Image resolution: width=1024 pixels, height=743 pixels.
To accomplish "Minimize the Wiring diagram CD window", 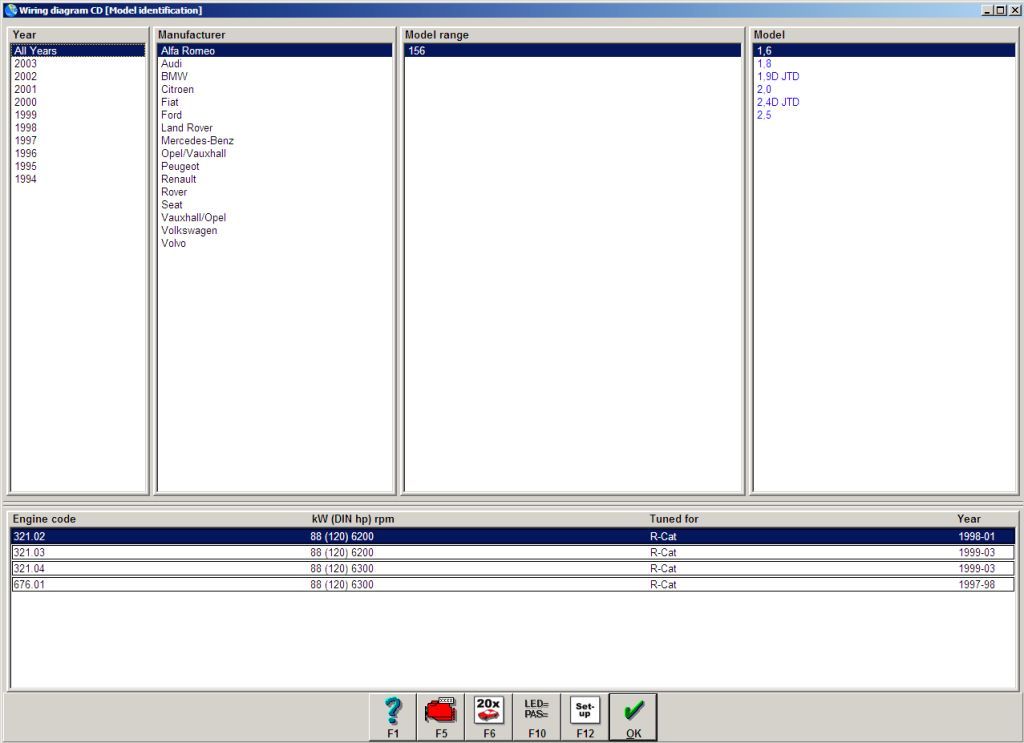I will pos(987,10).
